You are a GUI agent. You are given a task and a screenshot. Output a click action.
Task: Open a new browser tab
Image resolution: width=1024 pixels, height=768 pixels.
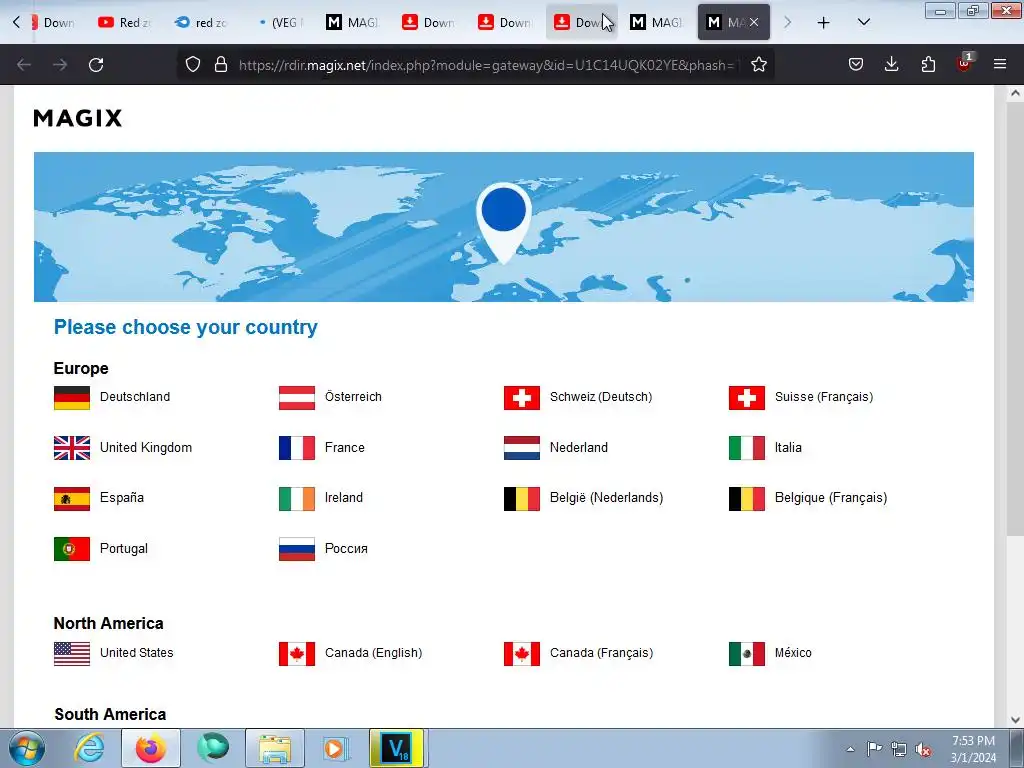click(x=824, y=23)
